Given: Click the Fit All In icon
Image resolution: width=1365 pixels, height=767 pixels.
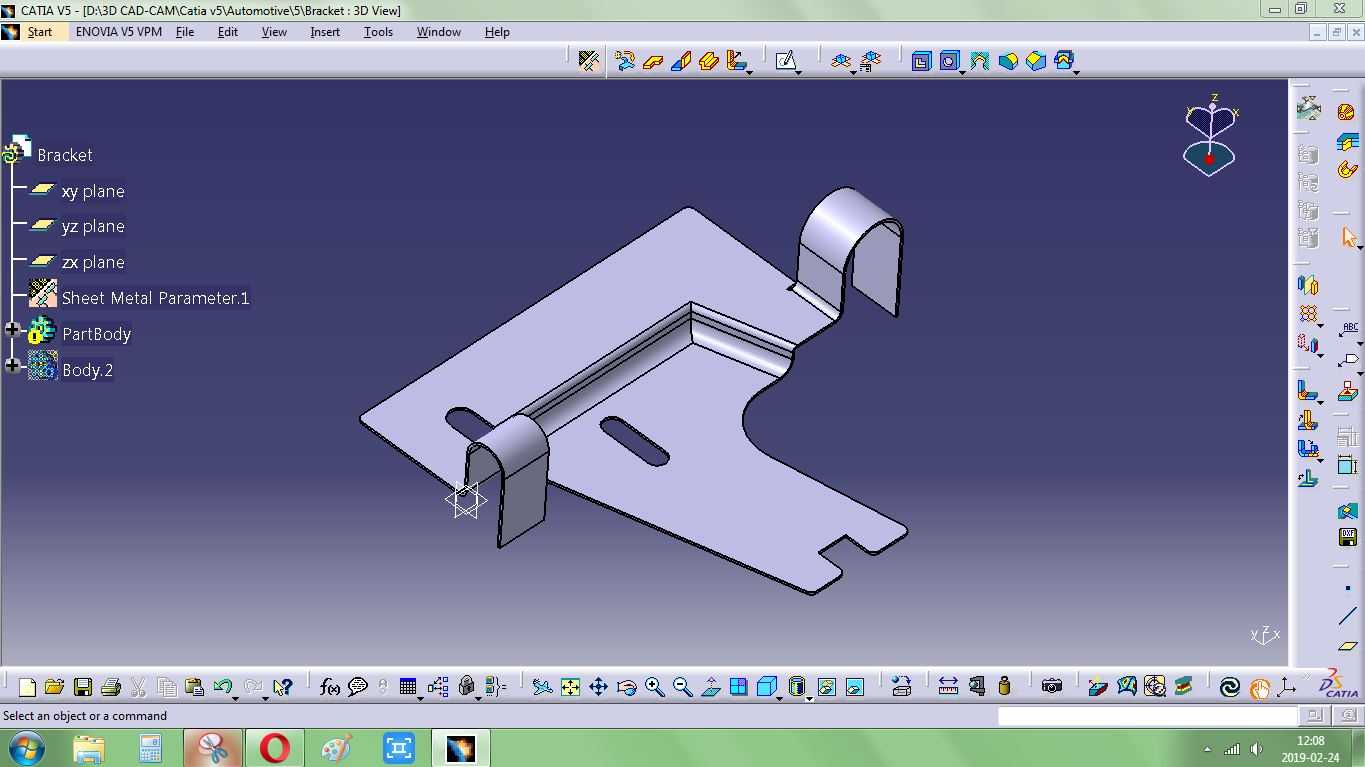Looking at the screenshot, I should point(570,687).
